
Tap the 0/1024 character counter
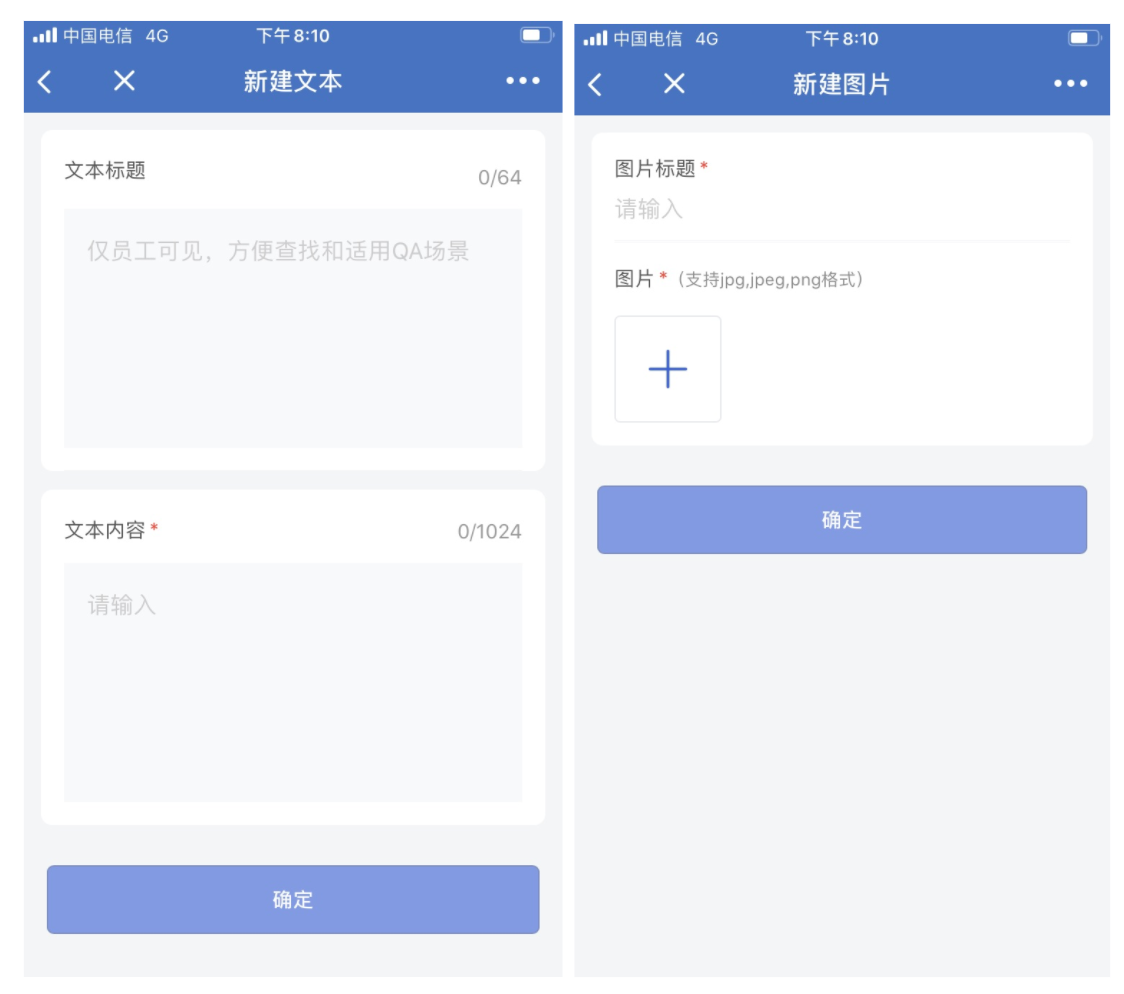coord(489,532)
